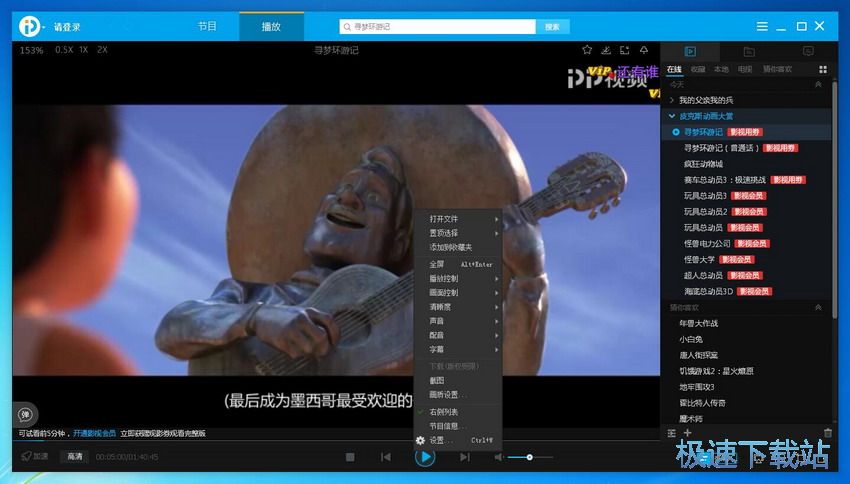This screenshot has width=850, height=484.
Task: Select the 在线 list tab
Action: pos(674,69)
